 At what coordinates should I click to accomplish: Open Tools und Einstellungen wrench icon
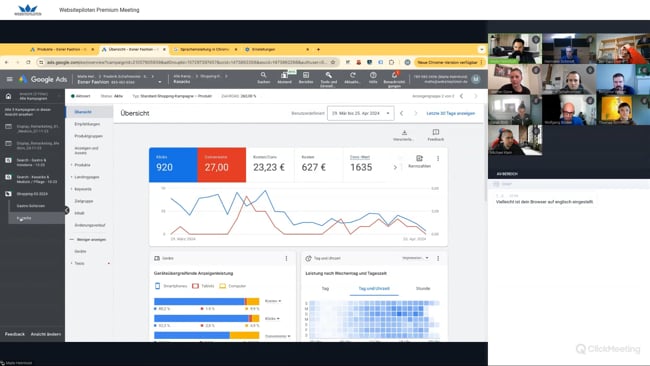328,78
